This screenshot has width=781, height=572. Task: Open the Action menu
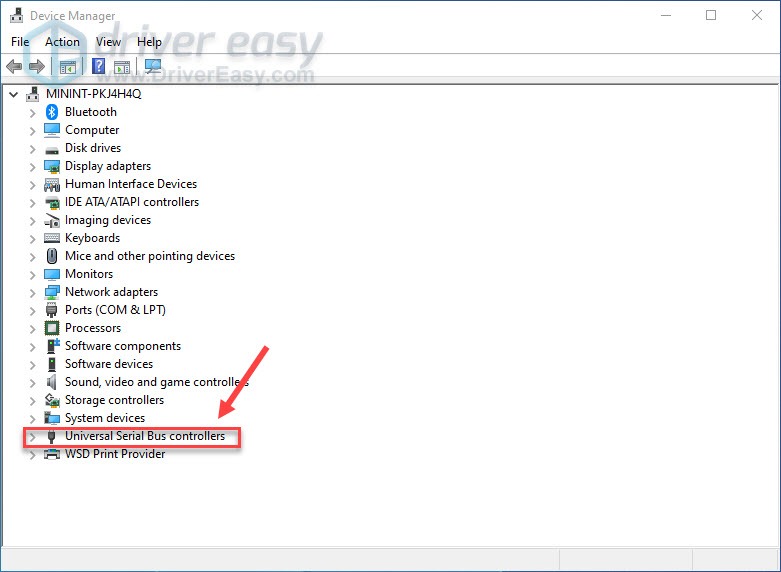click(x=62, y=42)
